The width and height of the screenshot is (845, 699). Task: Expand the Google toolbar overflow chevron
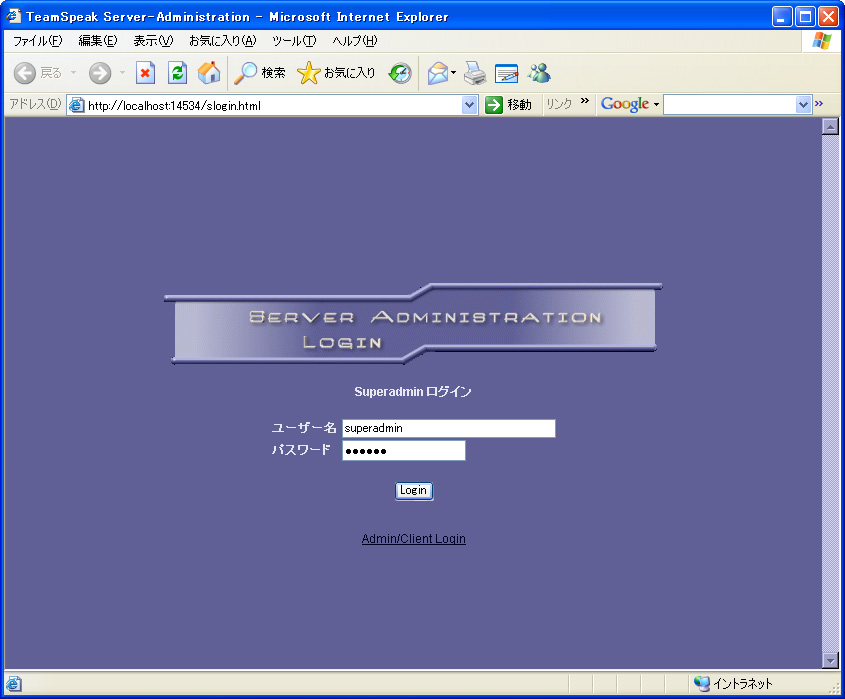coord(819,103)
